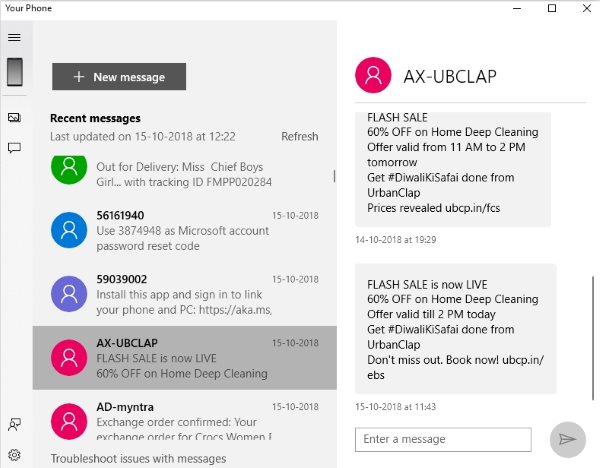Open the Photos section in sidebar
600x468 pixels.
15,117
